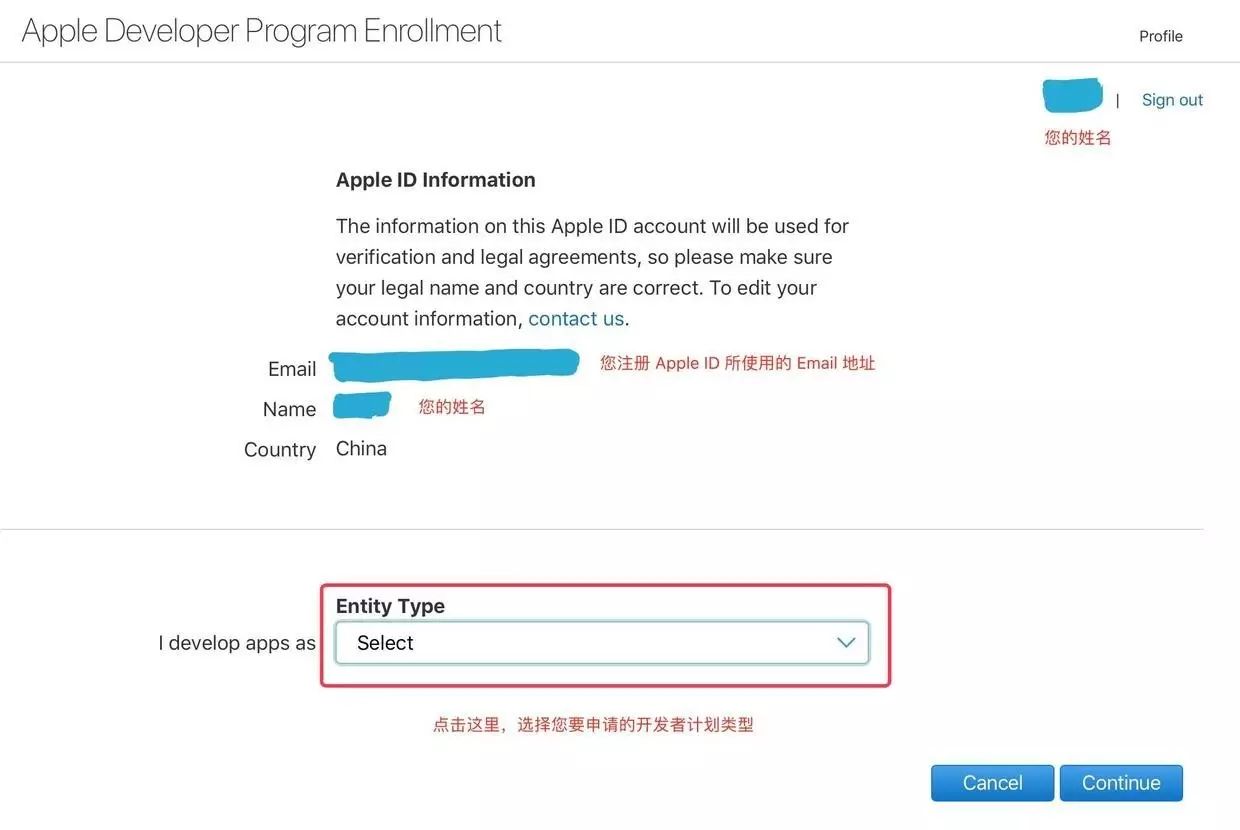Click the Email field label
1240x830 pixels.
[292, 369]
